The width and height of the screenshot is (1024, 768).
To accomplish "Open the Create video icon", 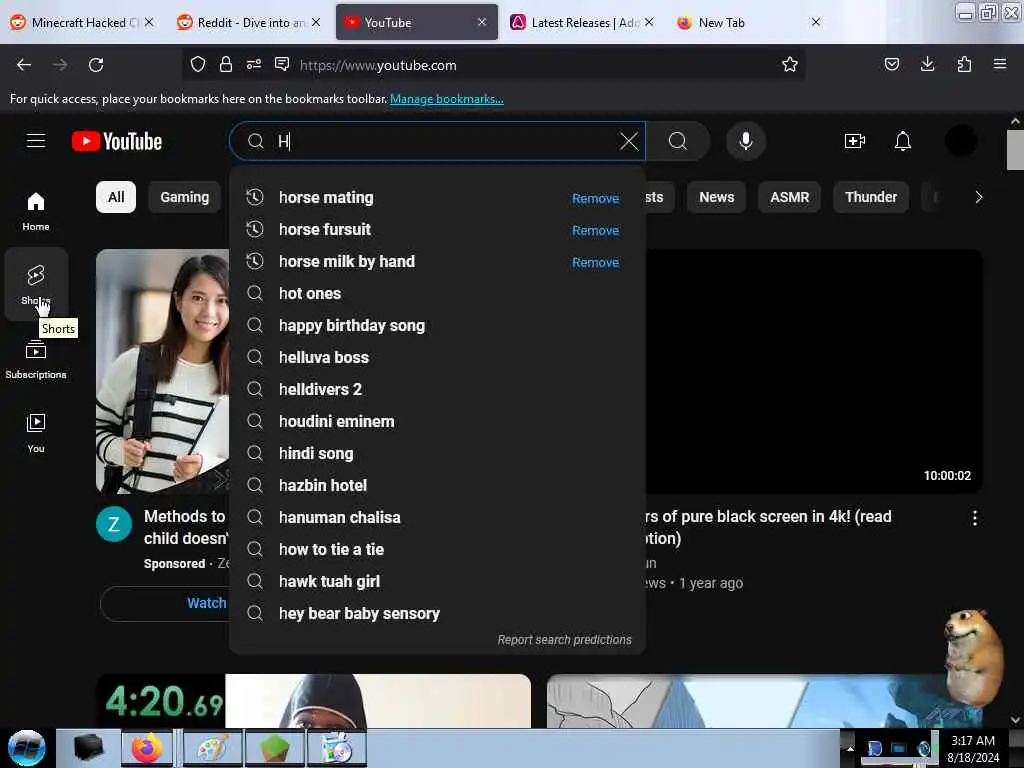I will pos(854,141).
